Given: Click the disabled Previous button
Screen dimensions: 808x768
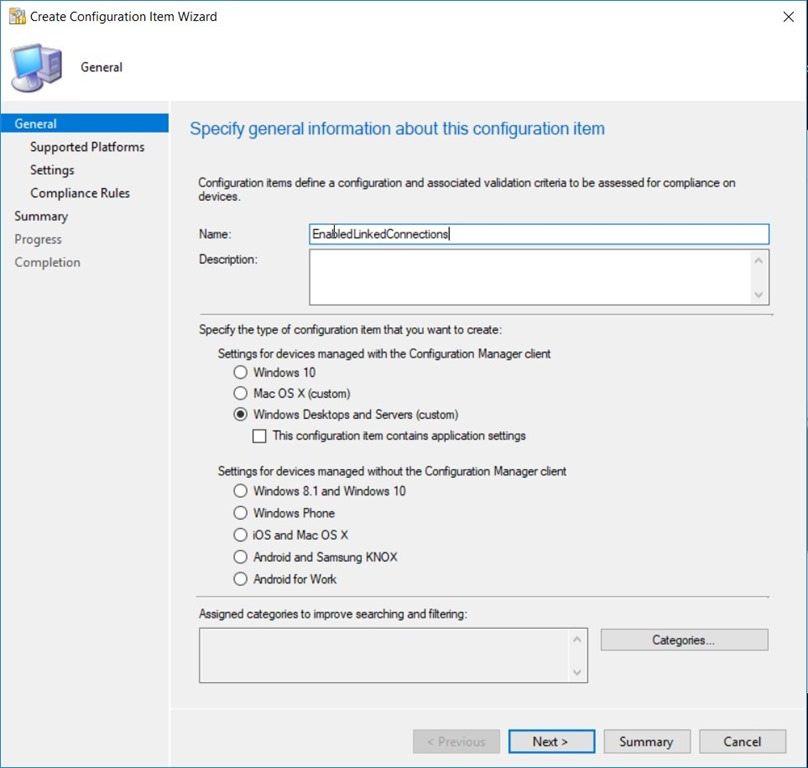Looking at the screenshot, I should (x=456, y=741).
